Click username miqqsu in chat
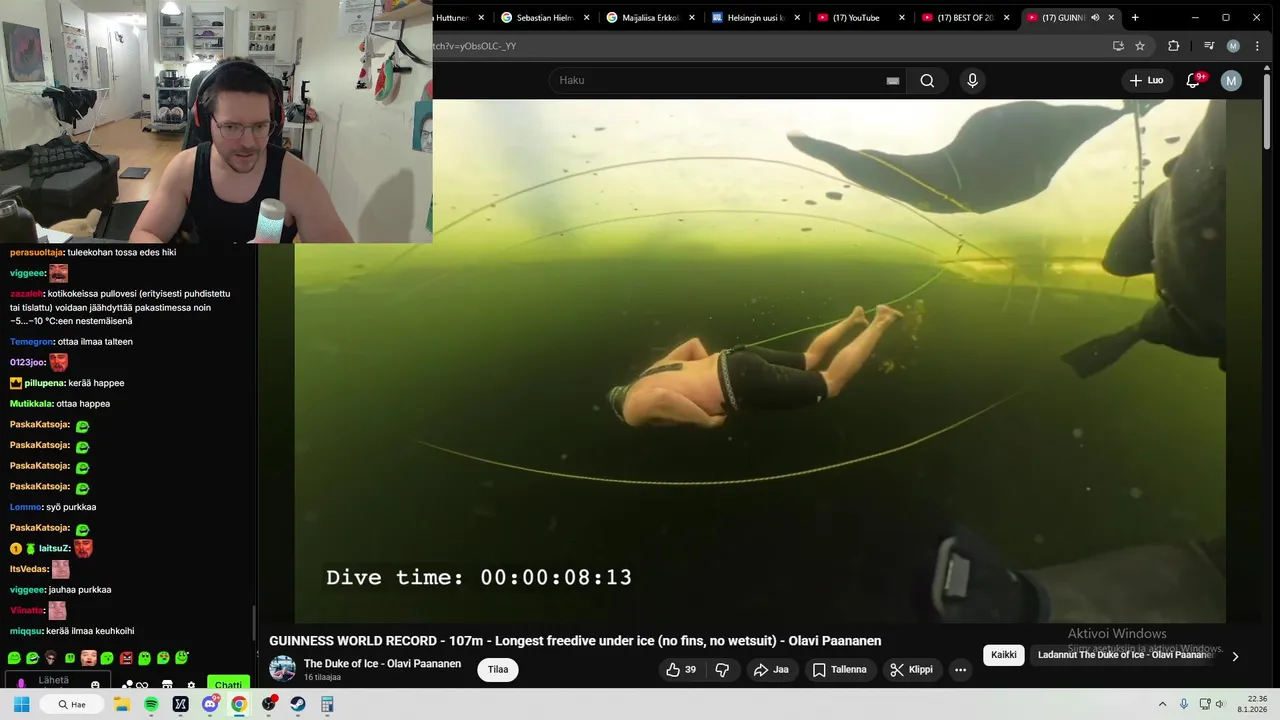Image resolution: width=1280 pixels, height=720 pixels. coord(26,631)
